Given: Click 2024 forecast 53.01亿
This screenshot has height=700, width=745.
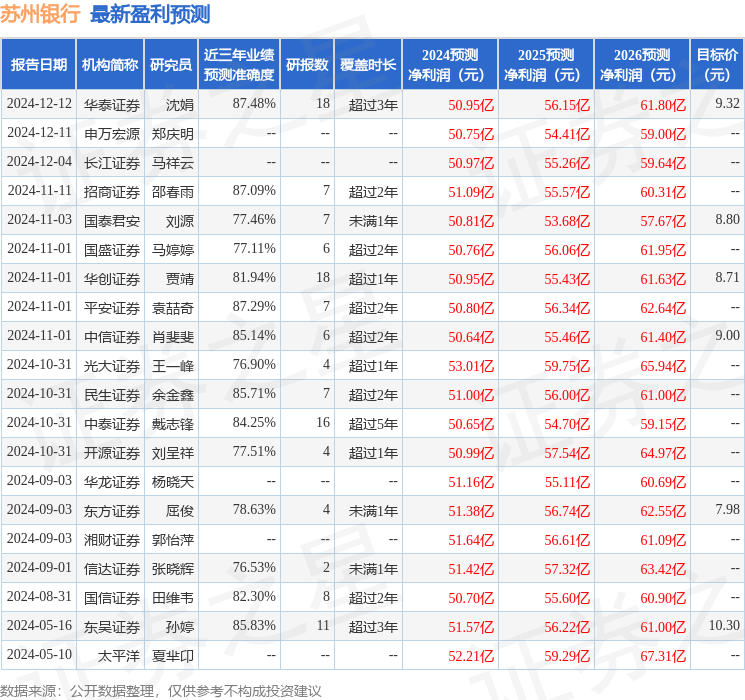Looking at the screenshot, I should coord(471,366).
